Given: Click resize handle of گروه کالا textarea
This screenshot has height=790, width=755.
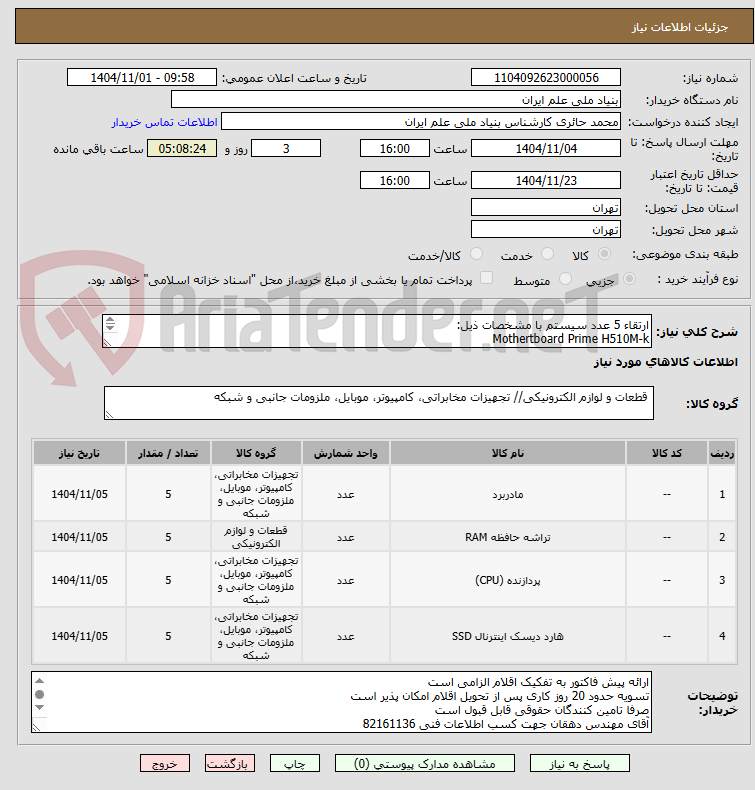Looking at the screenshot, I should (x=109, y=415).
